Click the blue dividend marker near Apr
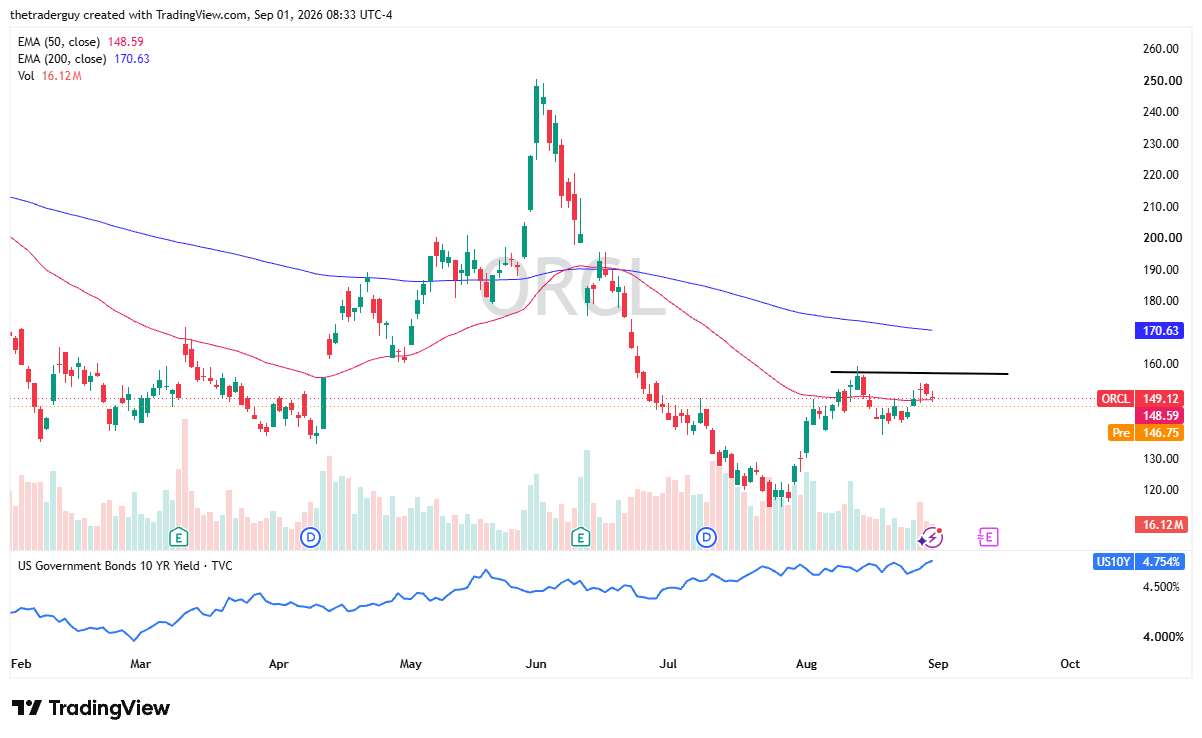The image size is (1202, 738). coord(311,538)
